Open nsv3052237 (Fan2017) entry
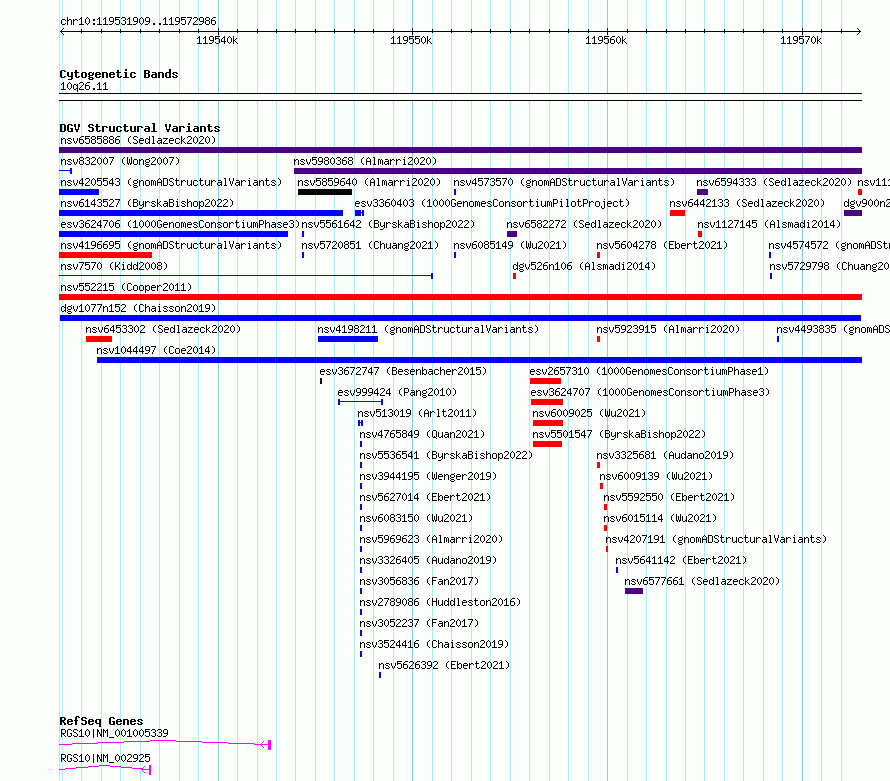Viewport: 890px width, 781px height. 419,623
